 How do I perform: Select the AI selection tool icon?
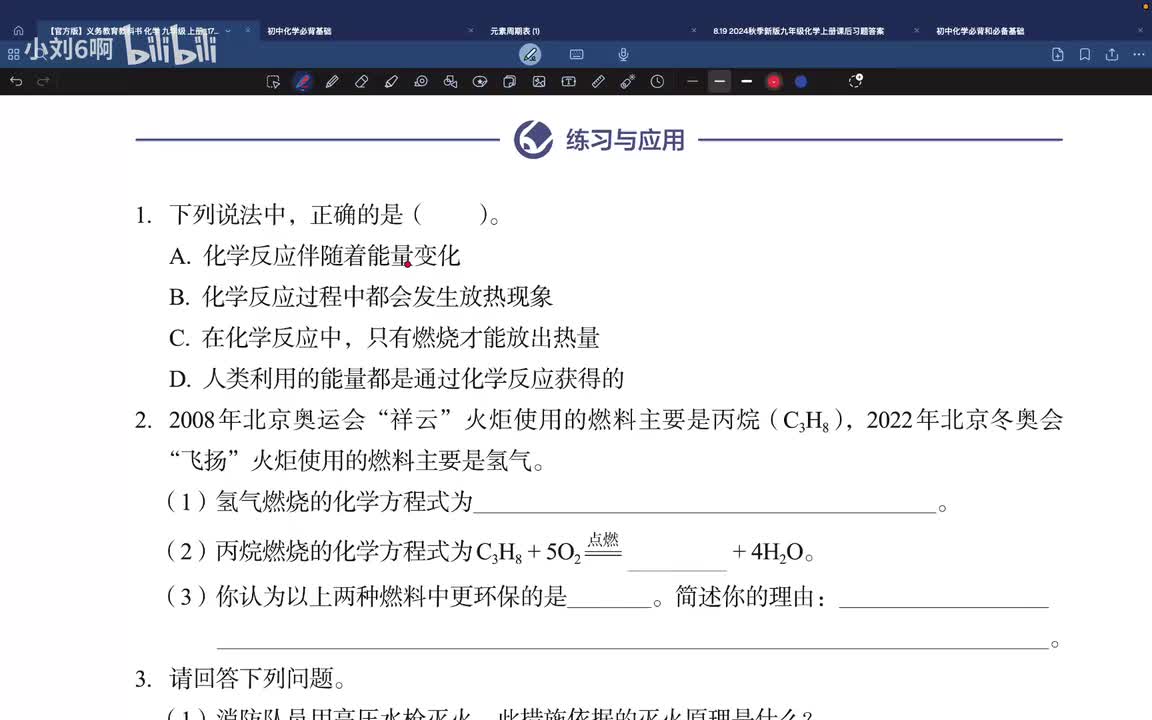point(273,82)
